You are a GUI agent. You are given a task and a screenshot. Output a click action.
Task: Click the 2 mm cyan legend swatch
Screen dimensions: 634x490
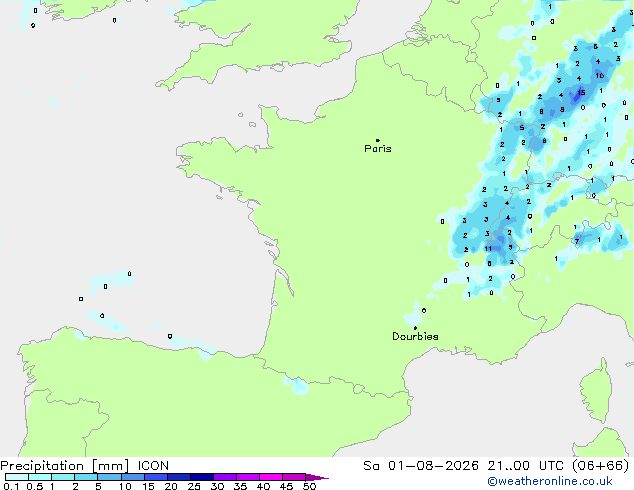coord(86,477)
